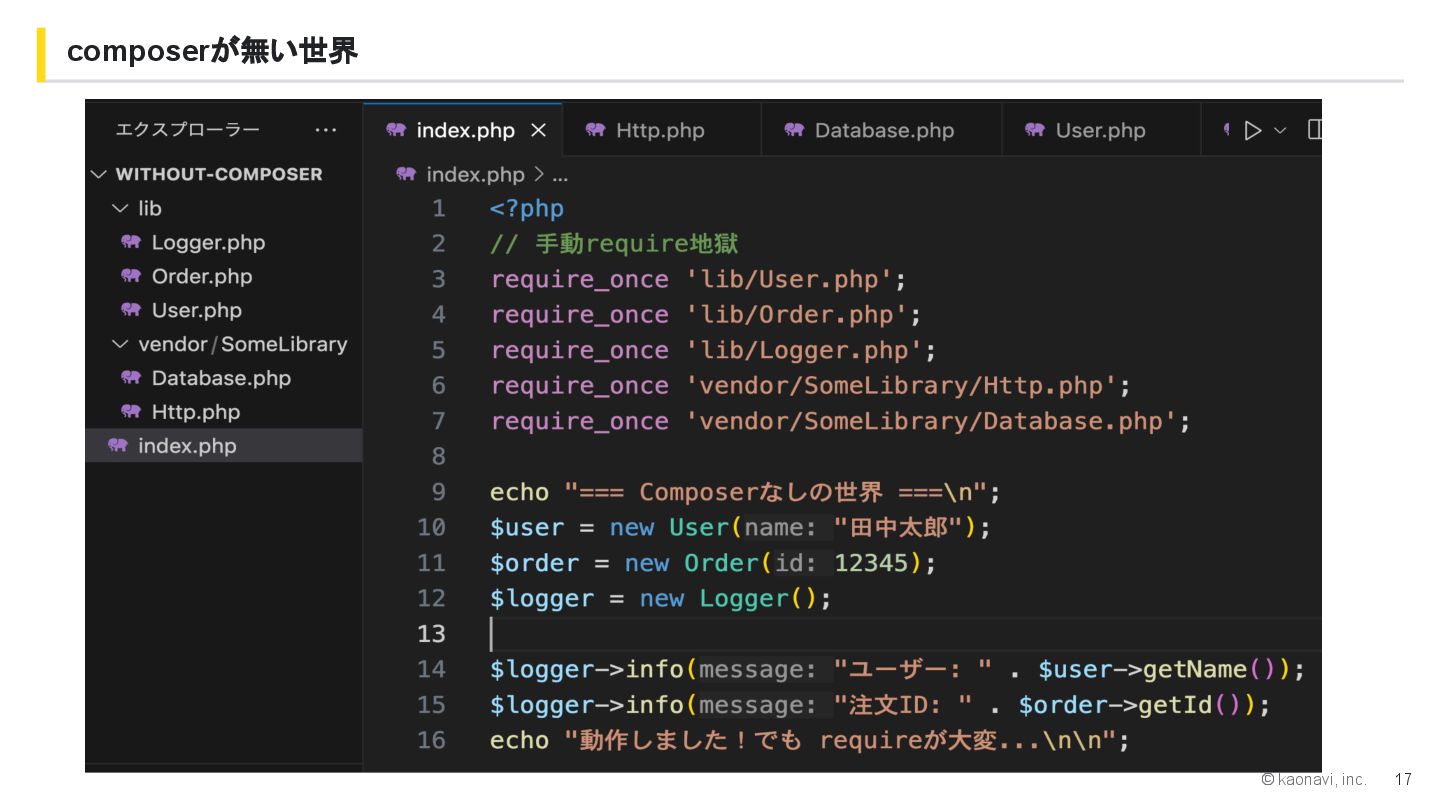
Task: Open Order.php in the explorer
Action: tap(202, 276)
